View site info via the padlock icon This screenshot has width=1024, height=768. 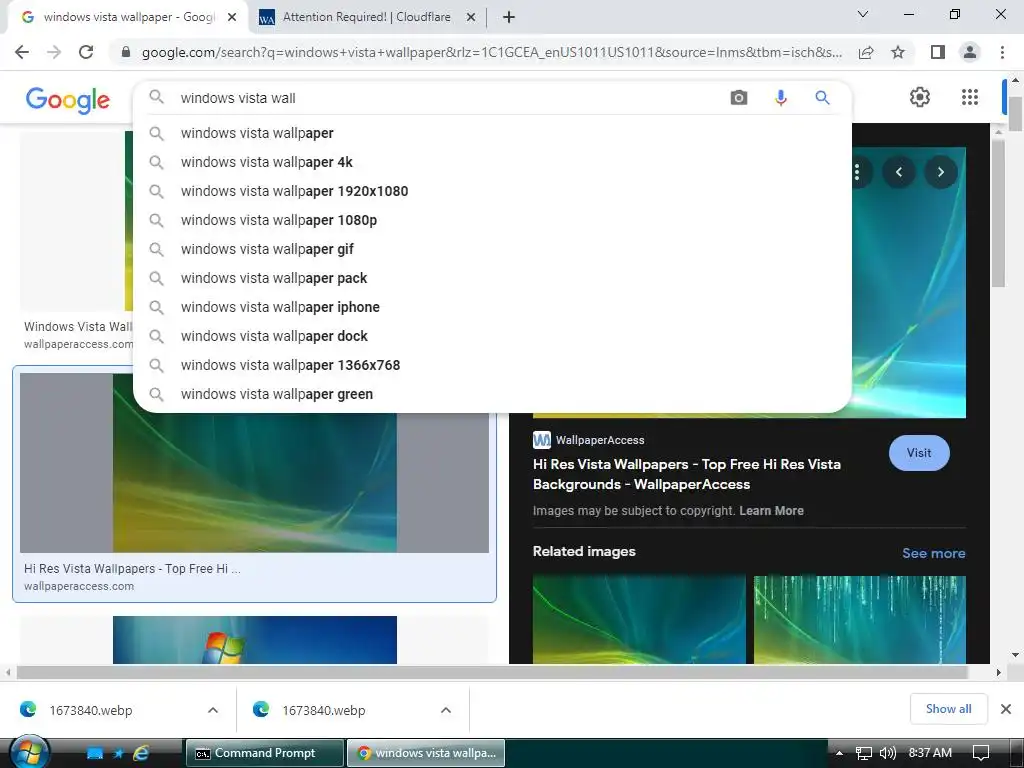point(126,52)
